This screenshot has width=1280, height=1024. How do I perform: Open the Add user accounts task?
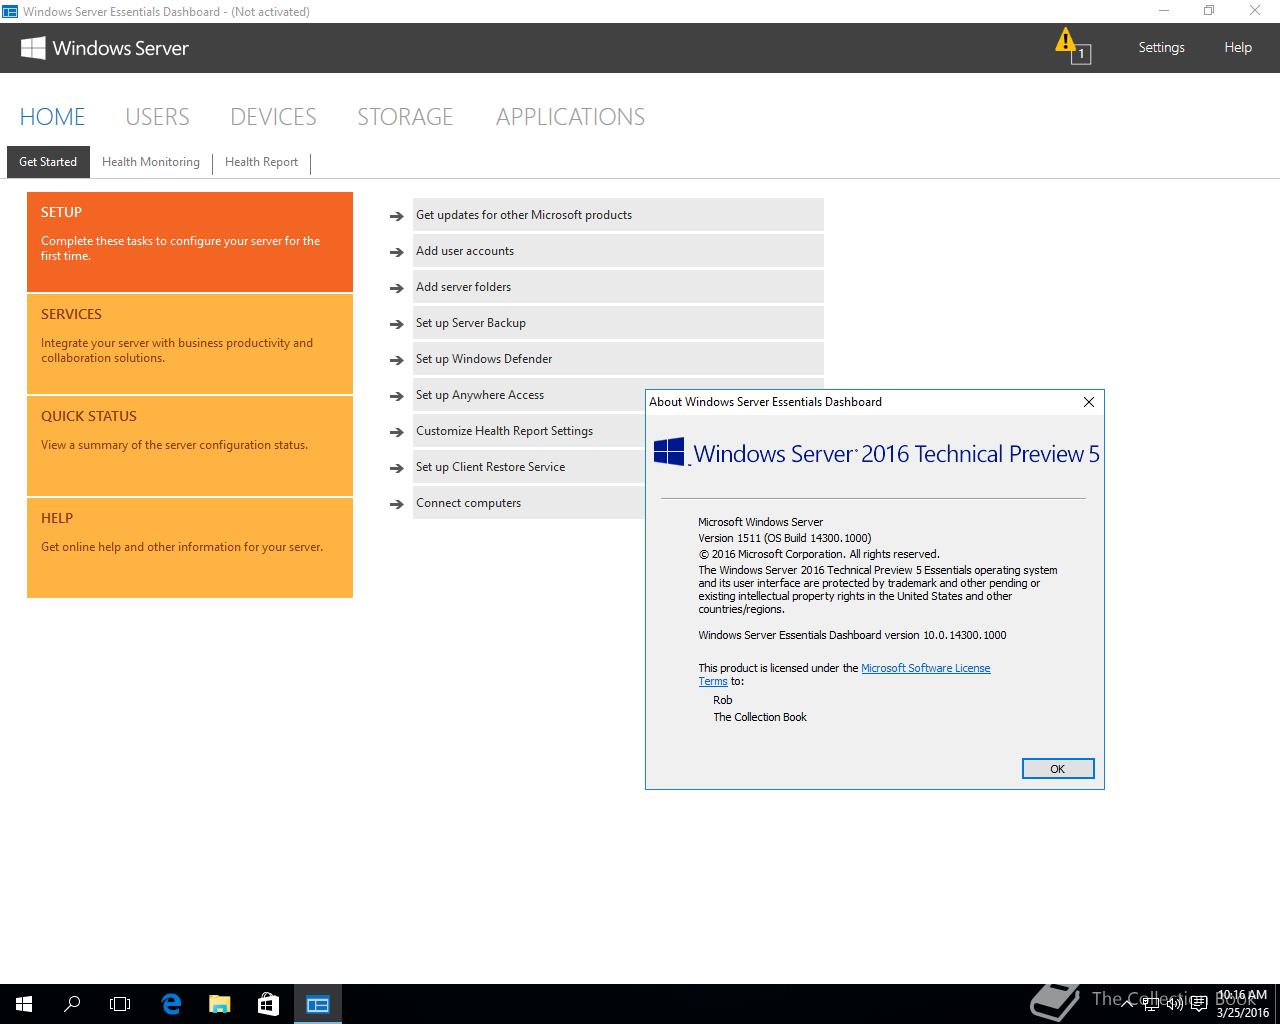click(618, 251)
